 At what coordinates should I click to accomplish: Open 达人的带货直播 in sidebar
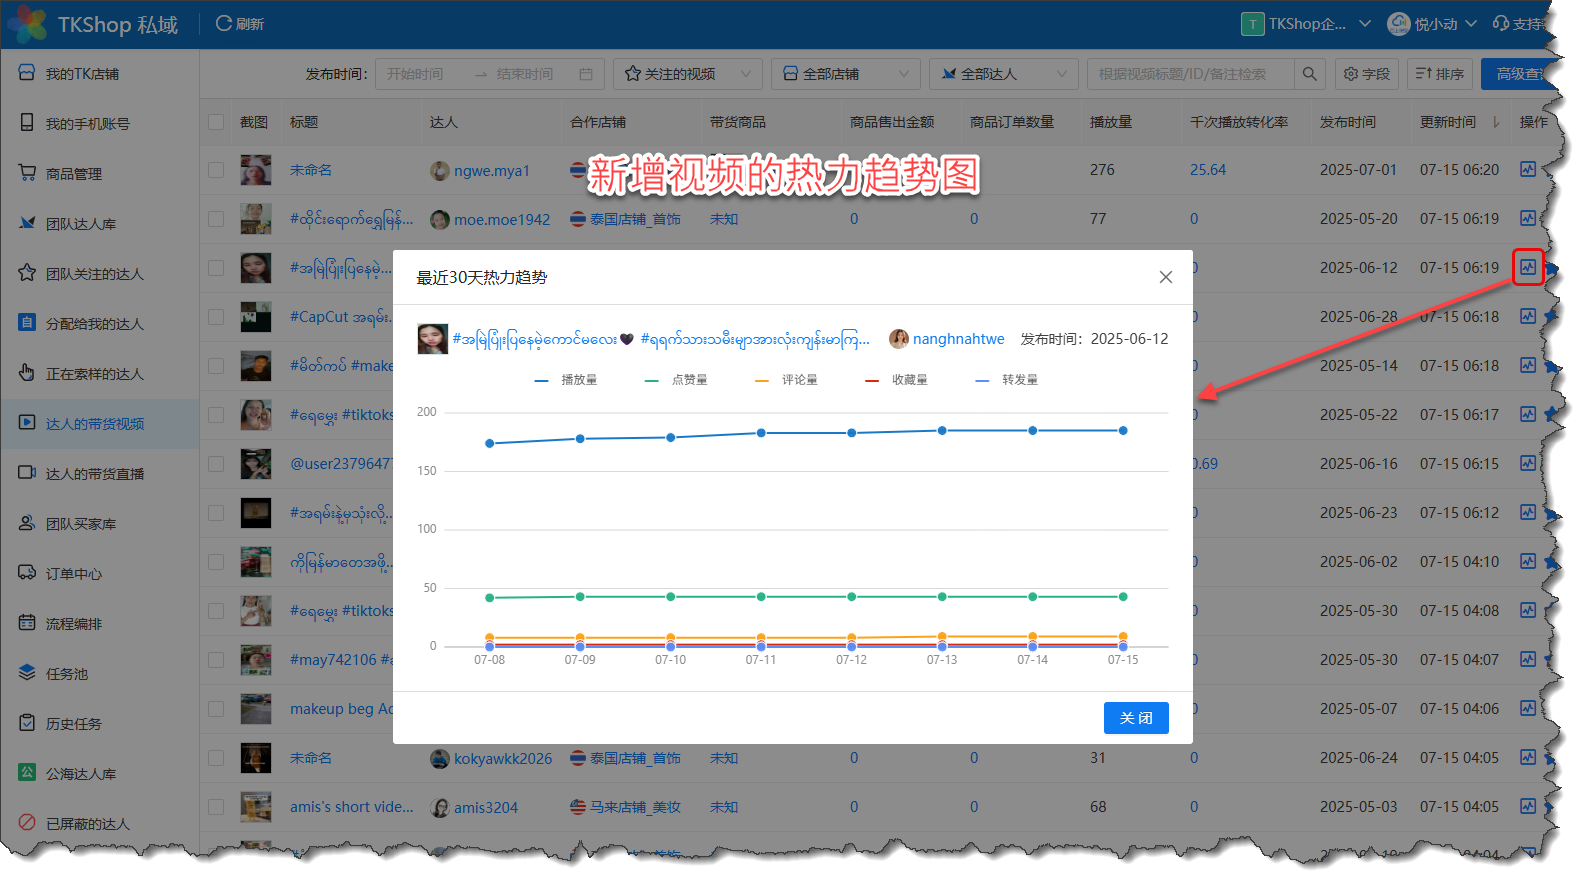click(x=100, y=474)
